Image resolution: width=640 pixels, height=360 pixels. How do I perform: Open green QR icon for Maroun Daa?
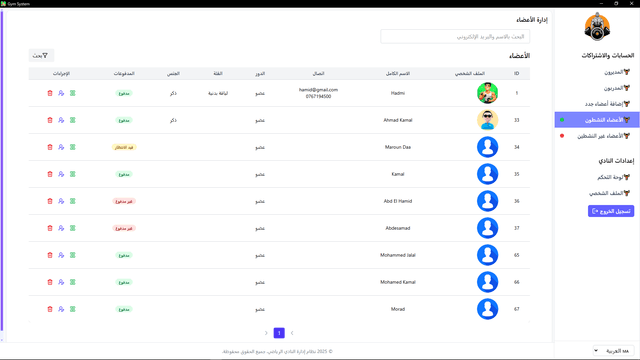click(x=73, y=147)
